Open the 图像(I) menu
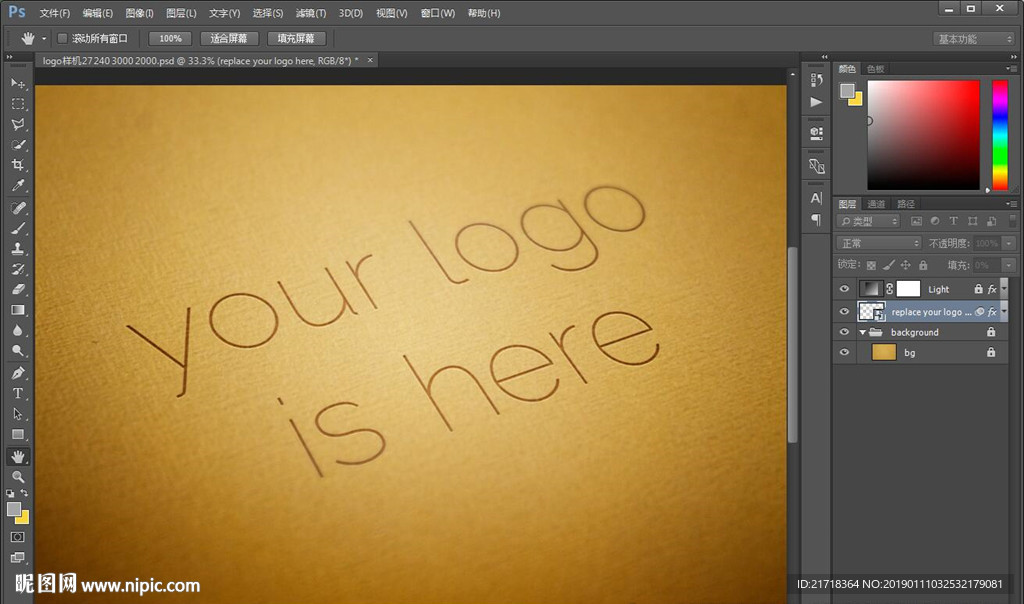Image resolution: width=1024 pixels, height=604 pixels. pos(139,13)
